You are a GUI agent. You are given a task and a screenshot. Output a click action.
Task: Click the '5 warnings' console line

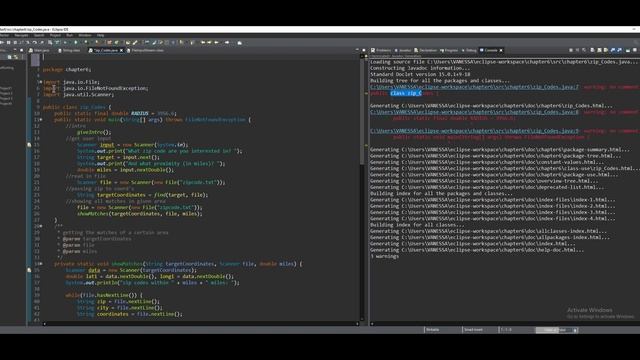384,256
